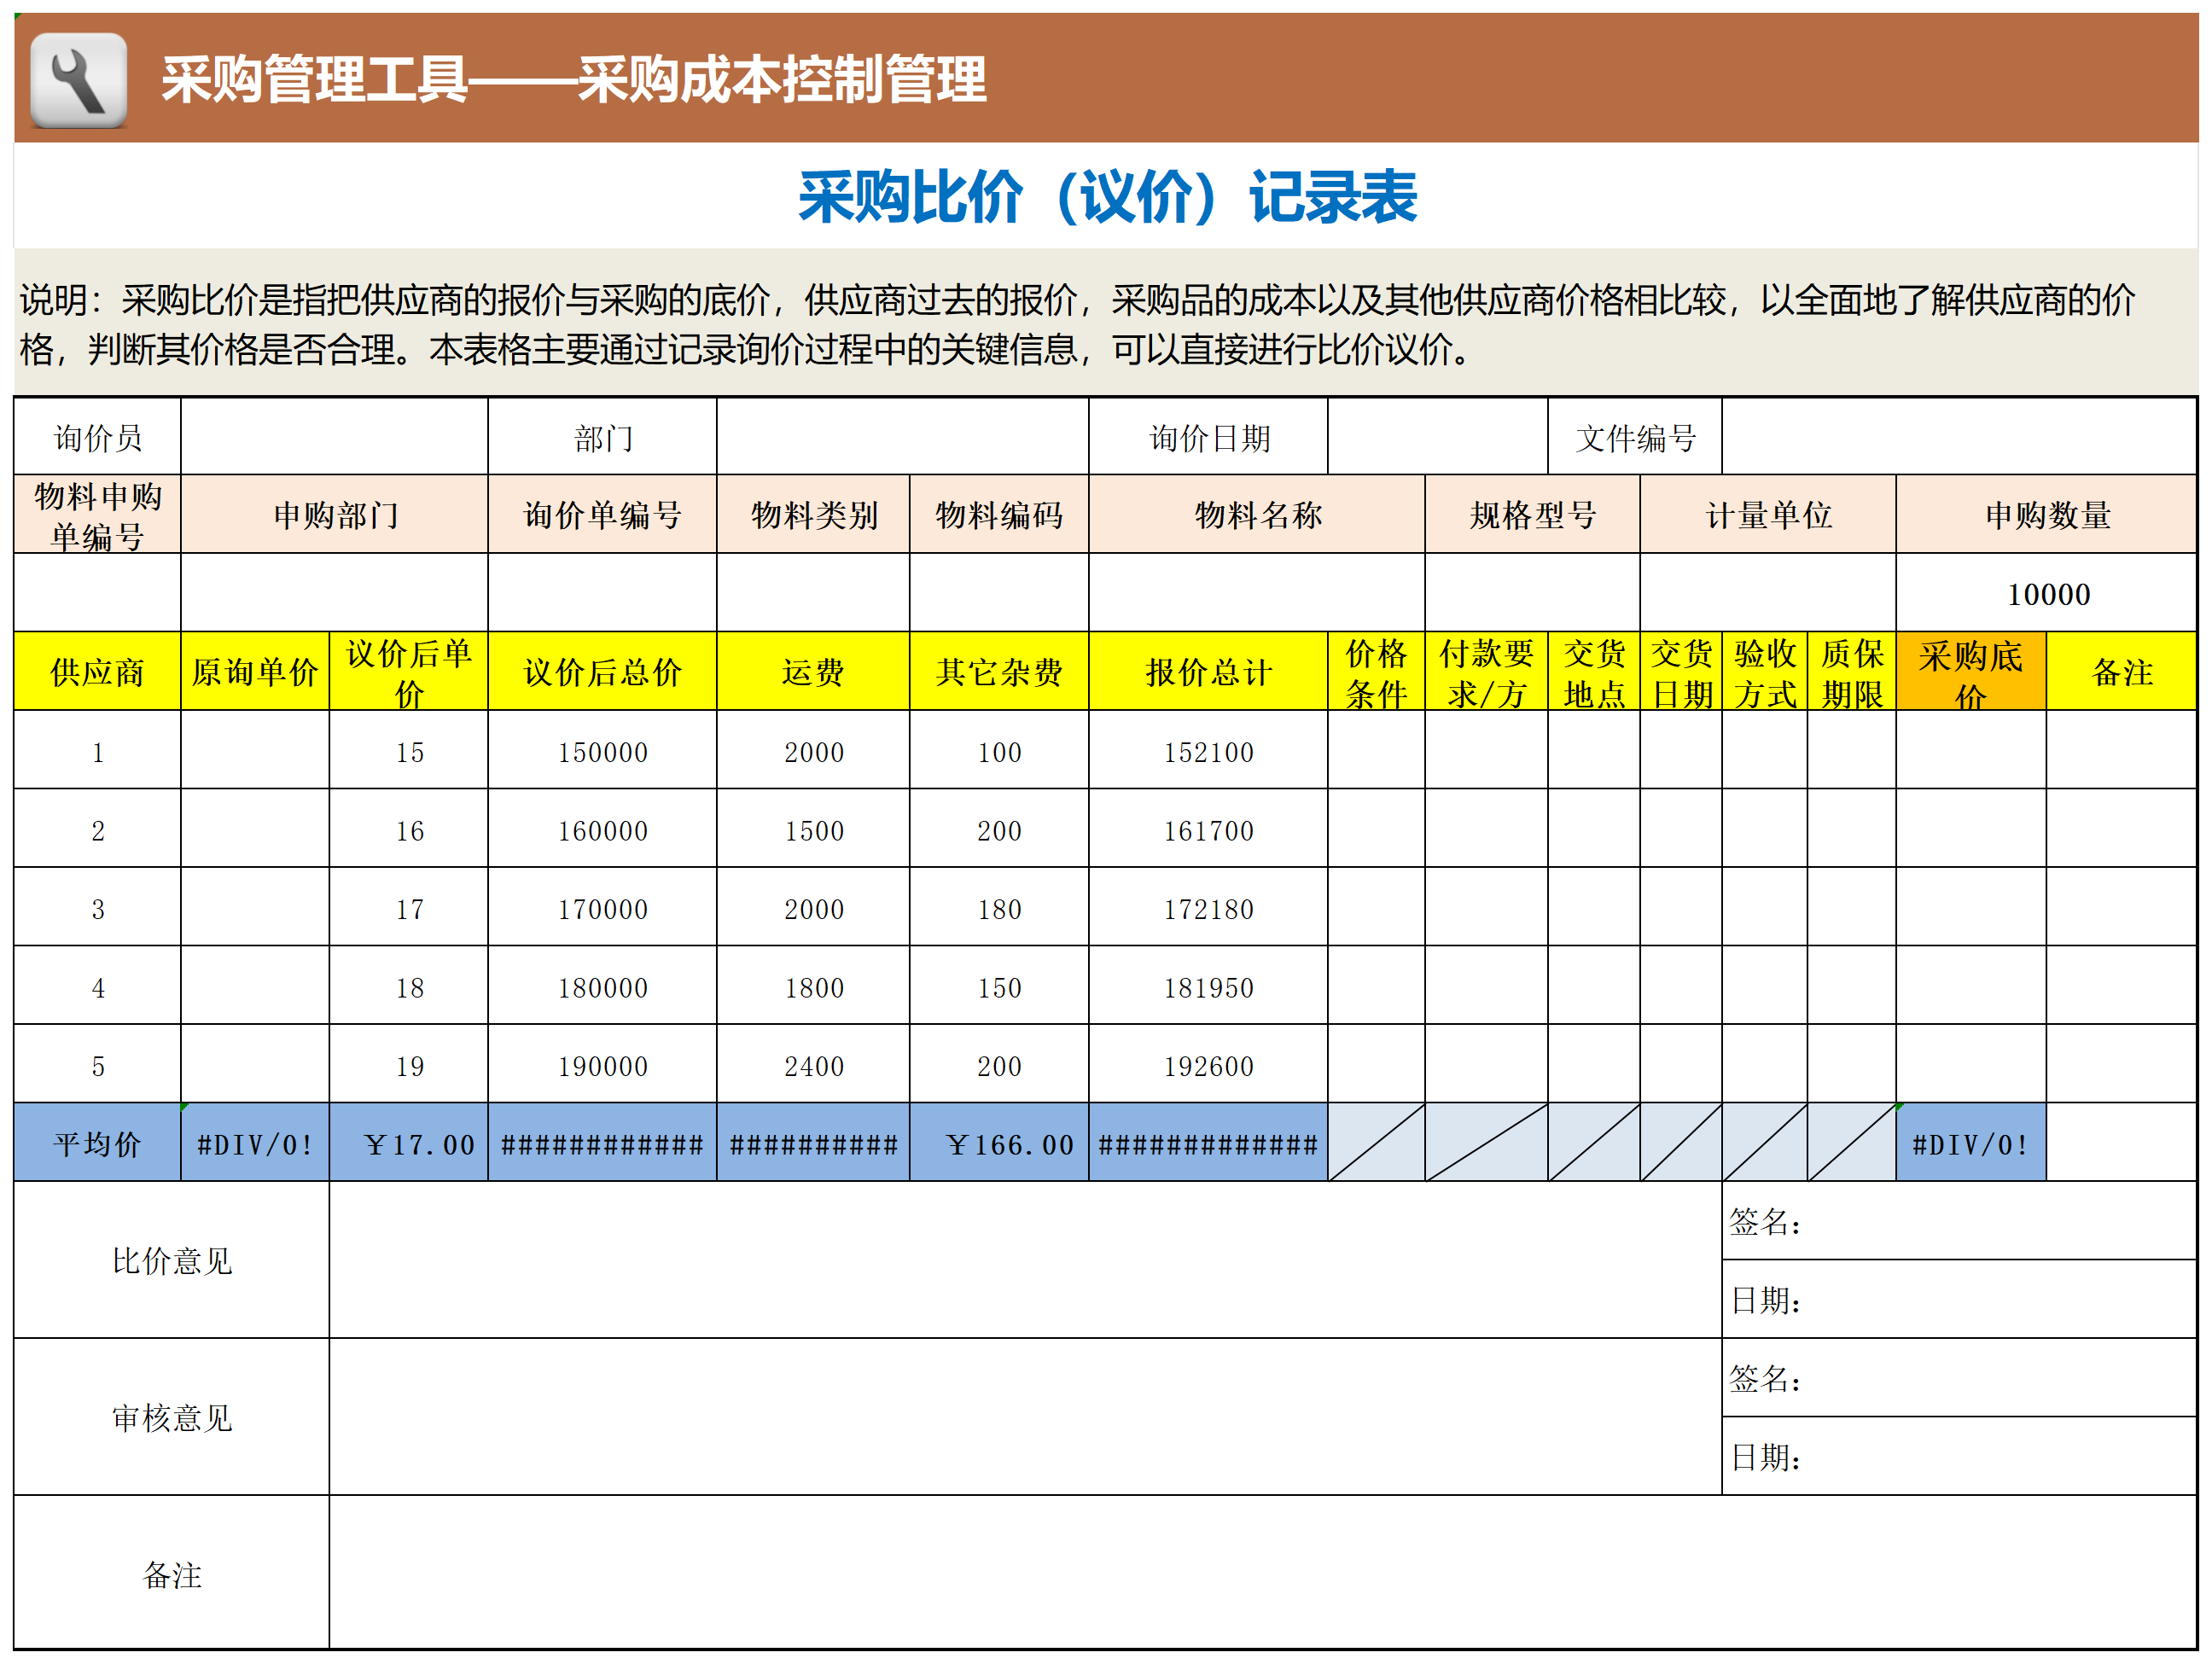Screen dimensions: 2212x1664
Task: Select the 申购数量 header cell
Action: (x=2047, y=515)
